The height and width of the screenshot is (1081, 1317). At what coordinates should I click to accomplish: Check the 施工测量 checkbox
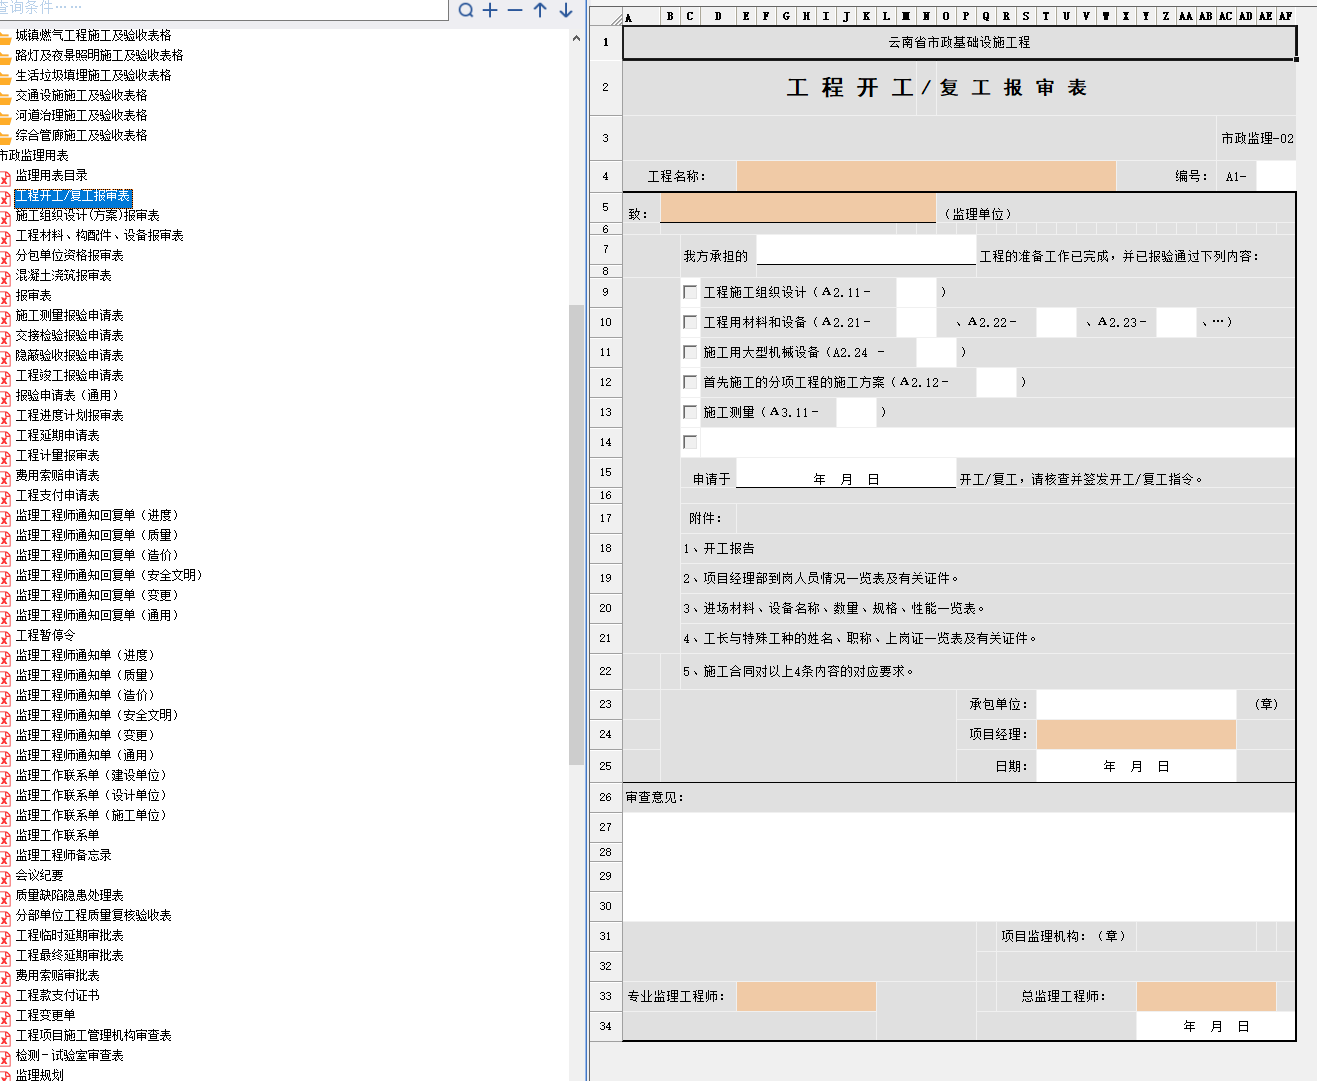tap(690, 412)
